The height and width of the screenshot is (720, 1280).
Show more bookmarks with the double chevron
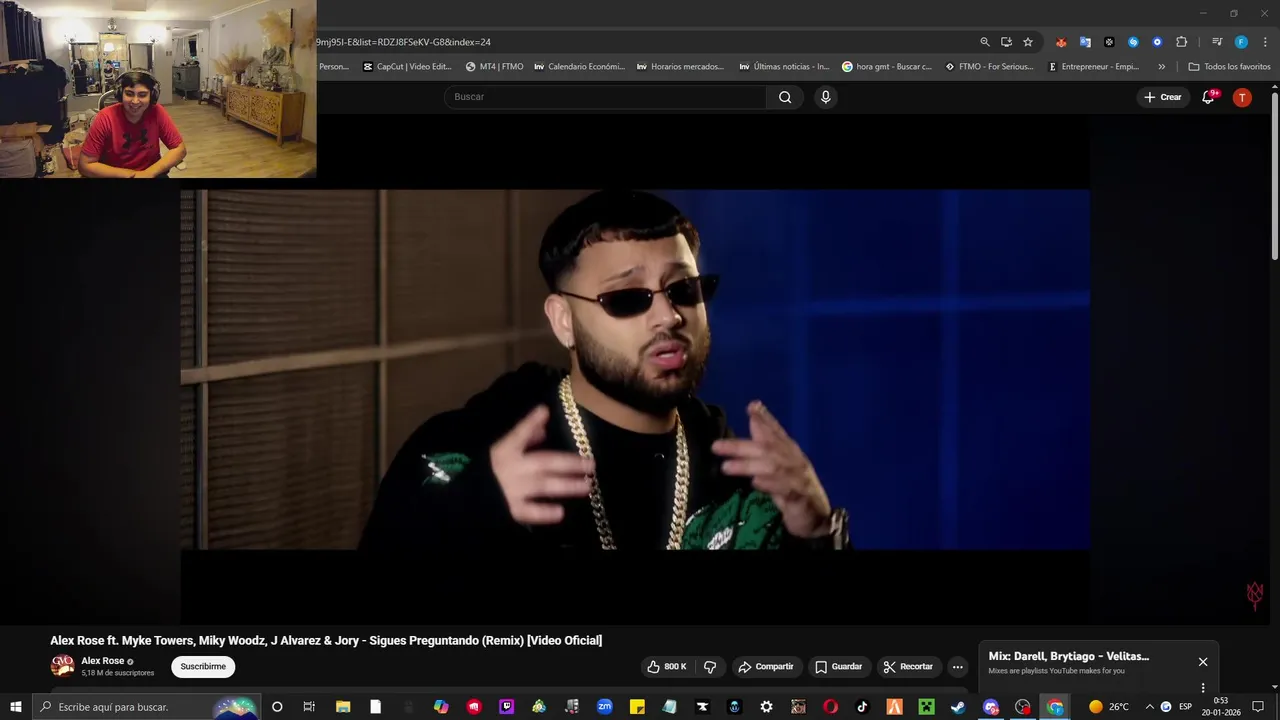click(x=1161, y=67)
